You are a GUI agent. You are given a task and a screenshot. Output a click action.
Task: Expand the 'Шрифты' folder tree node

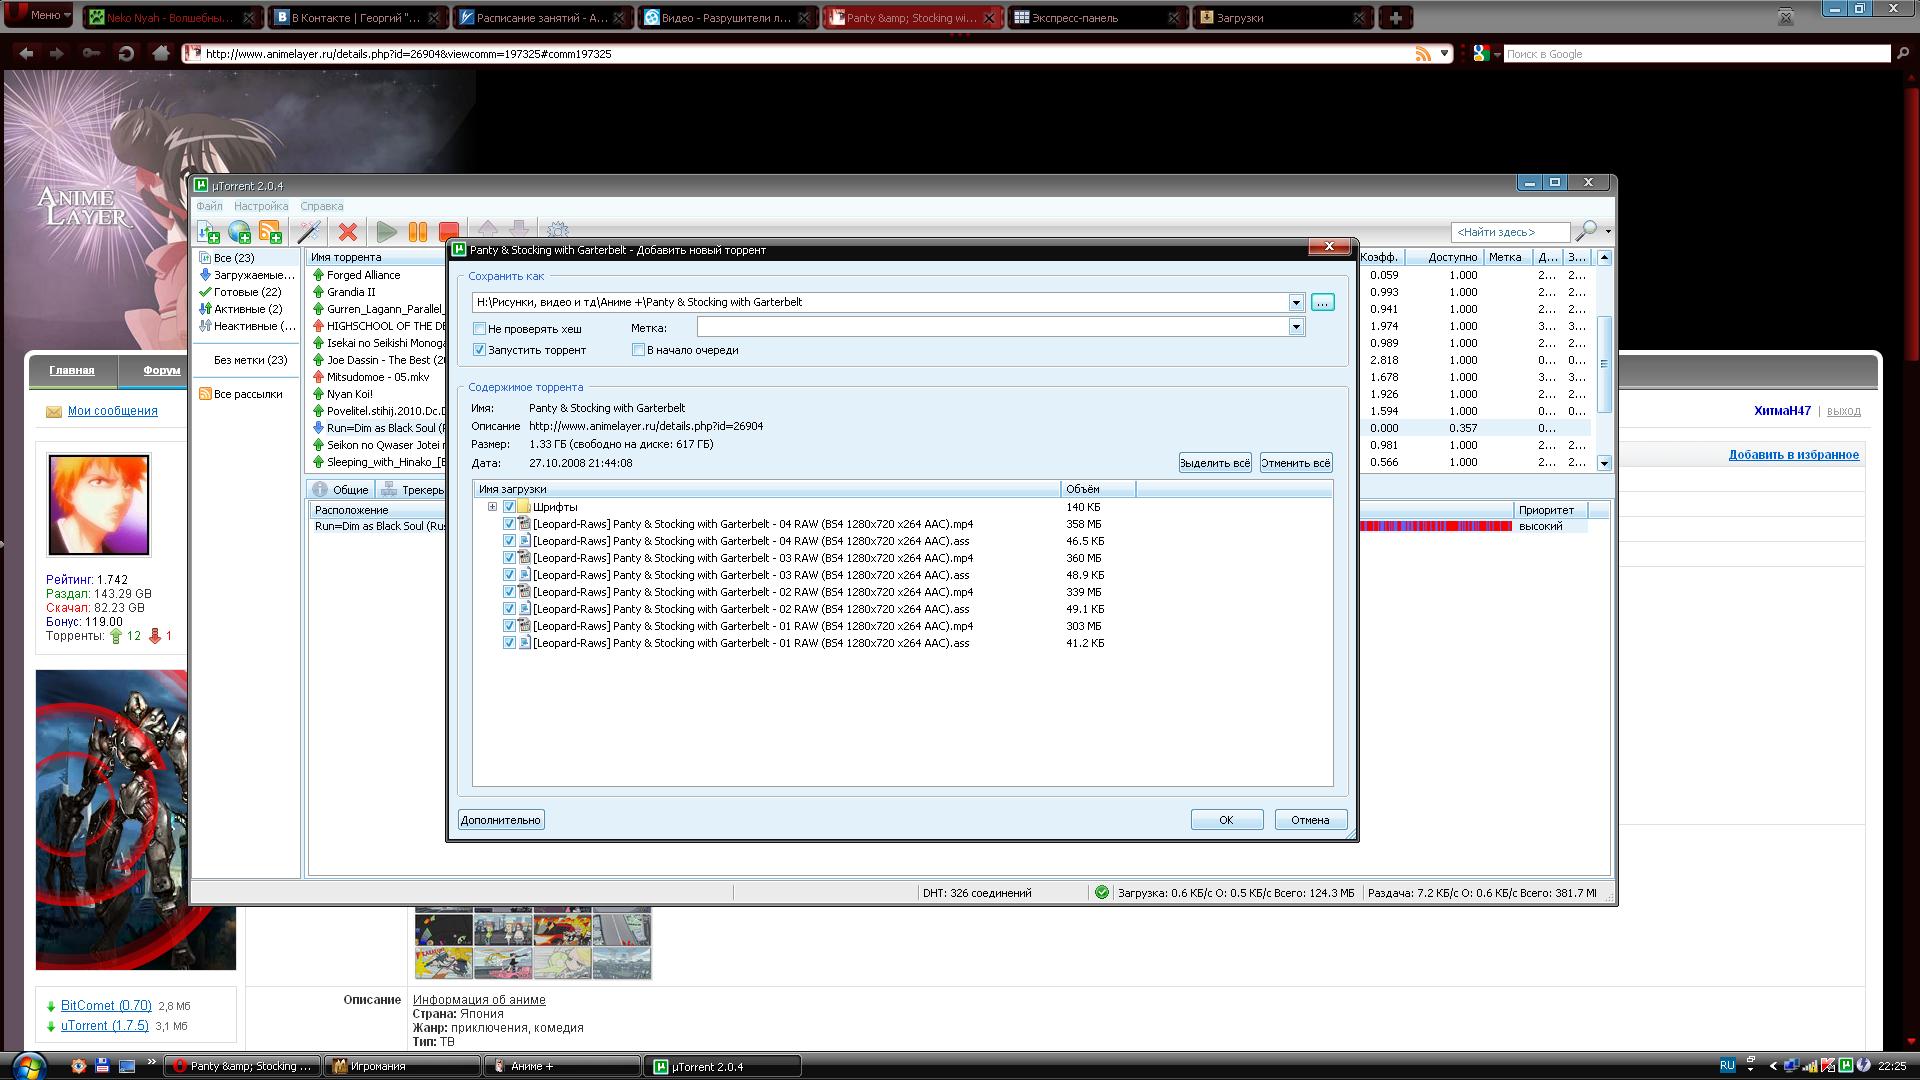(492, 507)
